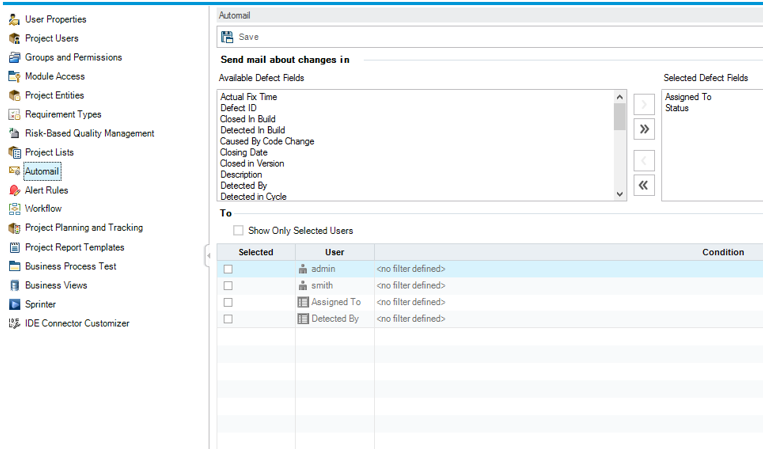Check the Selected box for admin
The width and height of the screenshot is (763, 449).
pyautogui.click(x=229, y=269)
